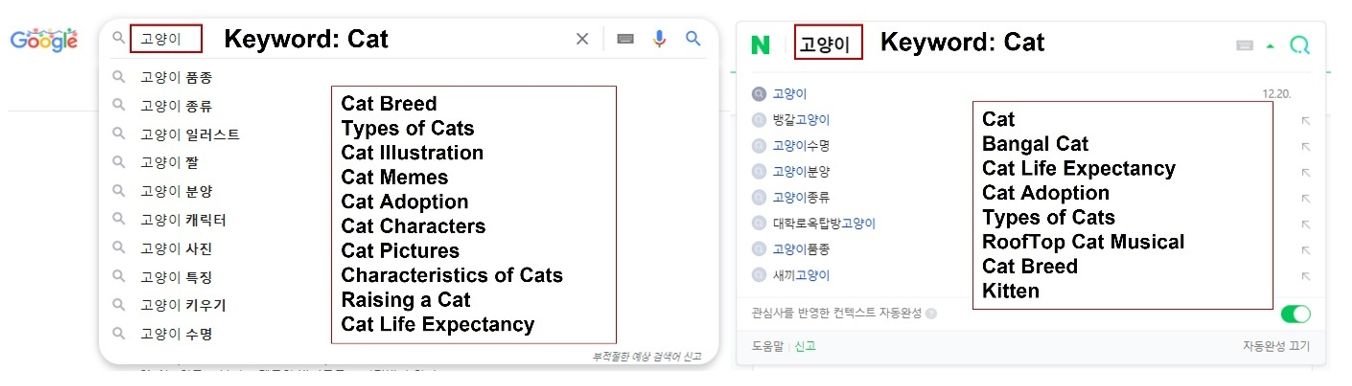
Task: Open Naver 도움말 link
Action: [x=767, y=347]
